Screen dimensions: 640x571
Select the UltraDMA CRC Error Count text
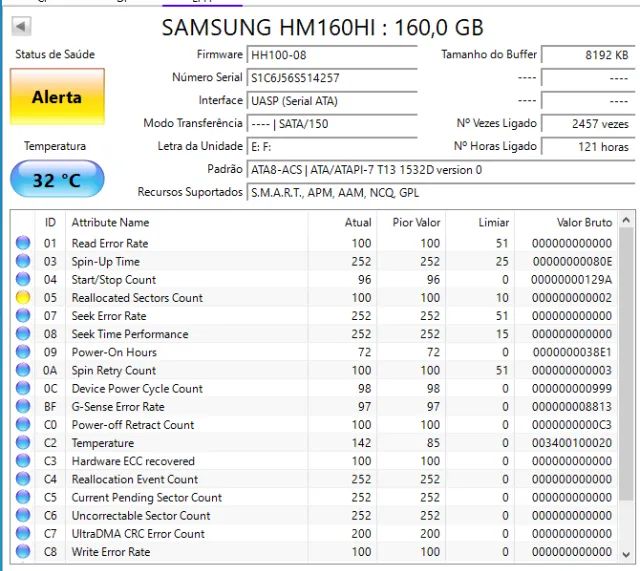(x=138, y=533)
